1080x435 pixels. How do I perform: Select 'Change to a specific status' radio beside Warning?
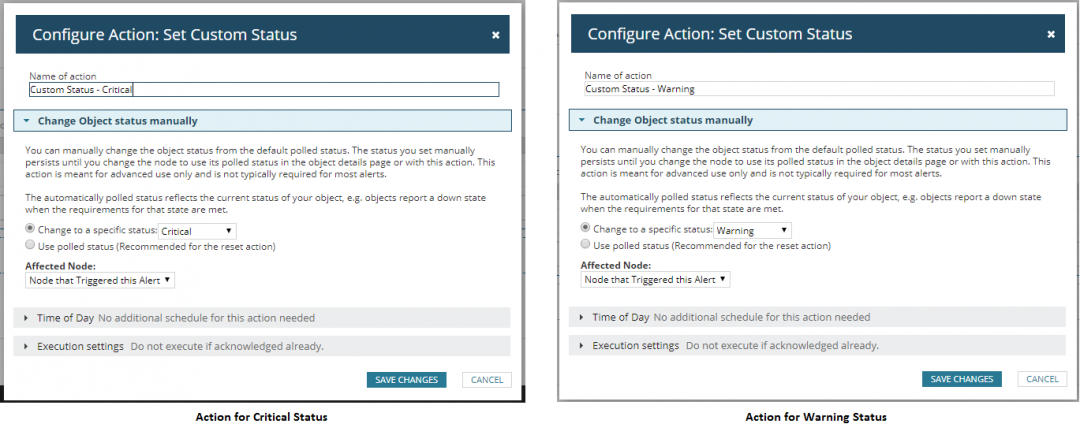tap(585, 229)
